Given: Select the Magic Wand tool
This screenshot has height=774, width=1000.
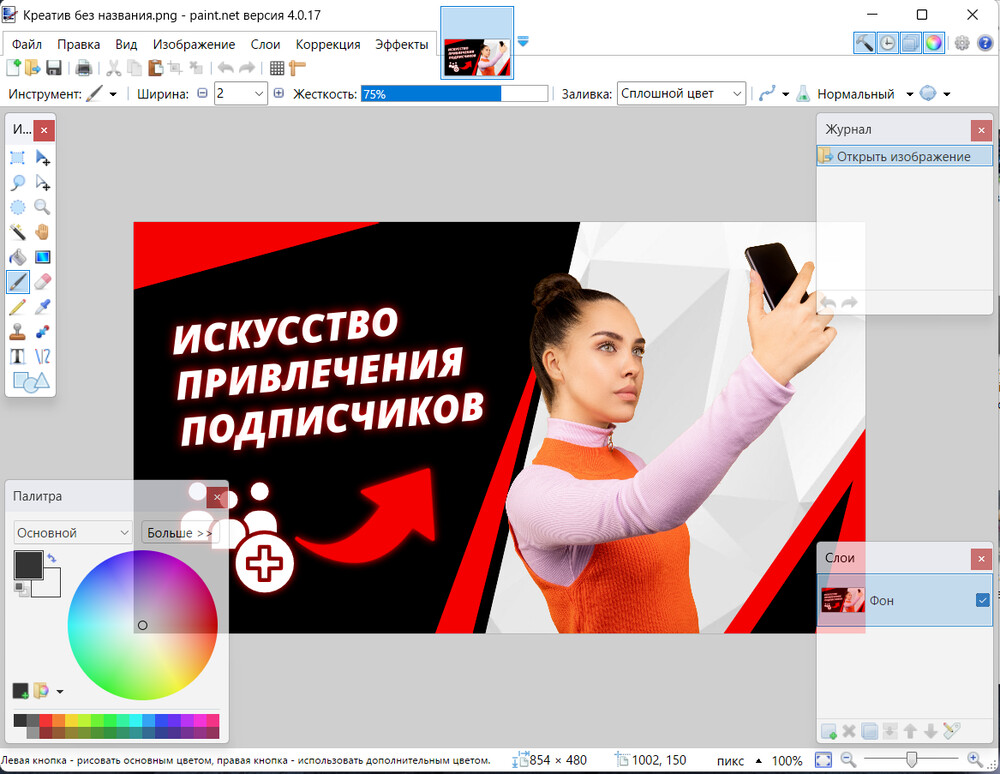Looking at the screenshot, I should click(x=17, y=231).
